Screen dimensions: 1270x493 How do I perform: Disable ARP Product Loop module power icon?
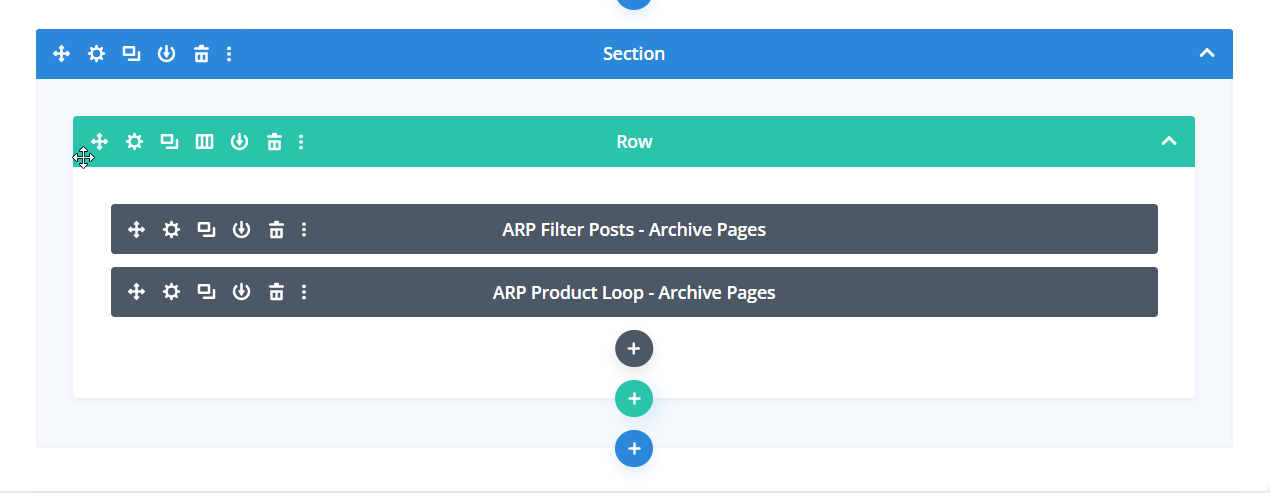pos(241,292)
